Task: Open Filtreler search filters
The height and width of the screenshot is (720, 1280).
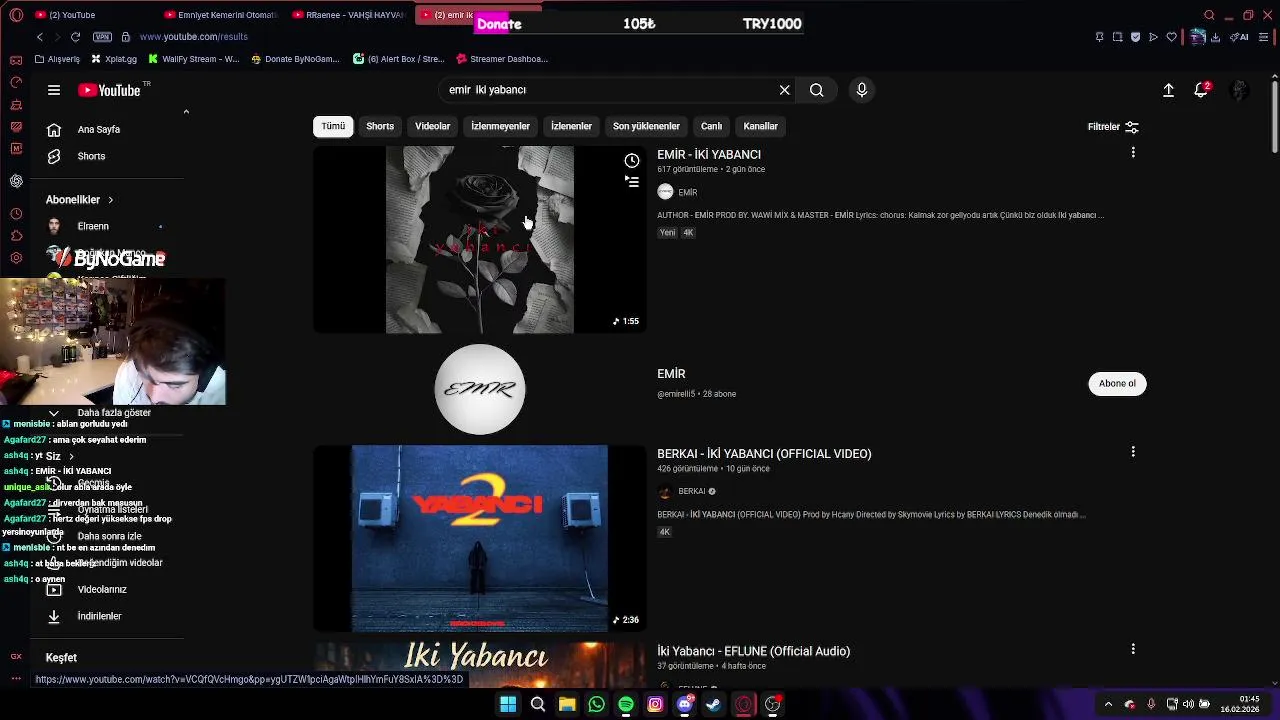Action: (x=1113, y=127)
